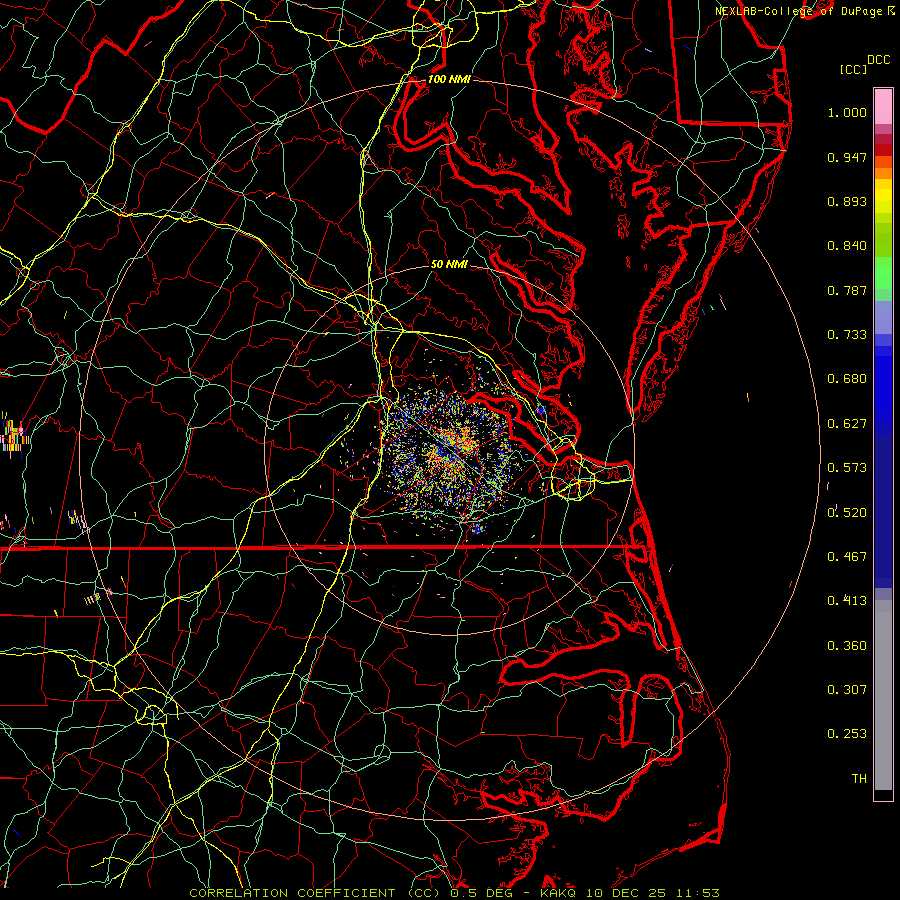Select the 0.840 legend value
The image size is (900, 900).
click(x=847, y=246)
